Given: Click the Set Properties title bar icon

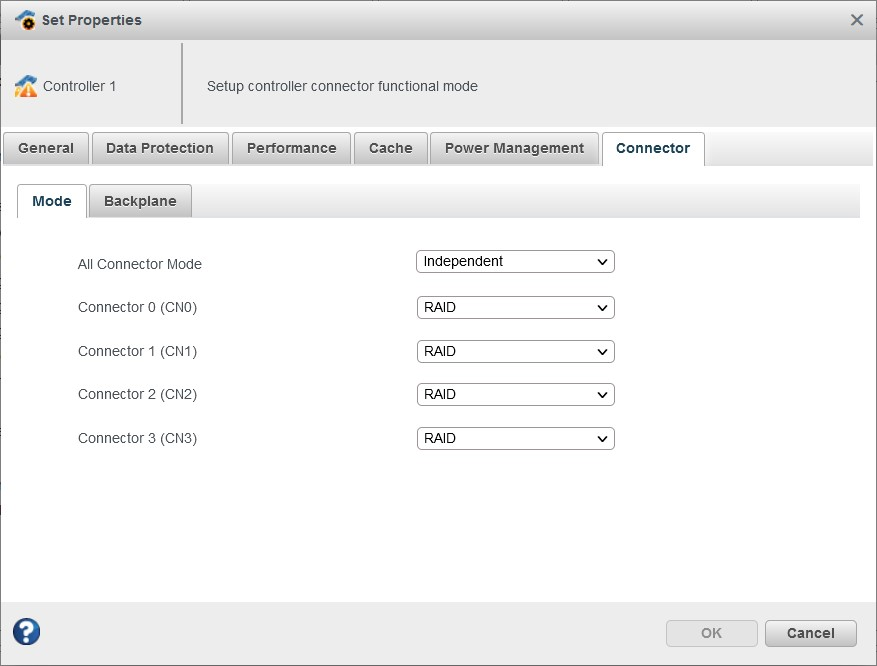Looking at the screenshot, I should [25, 20].
